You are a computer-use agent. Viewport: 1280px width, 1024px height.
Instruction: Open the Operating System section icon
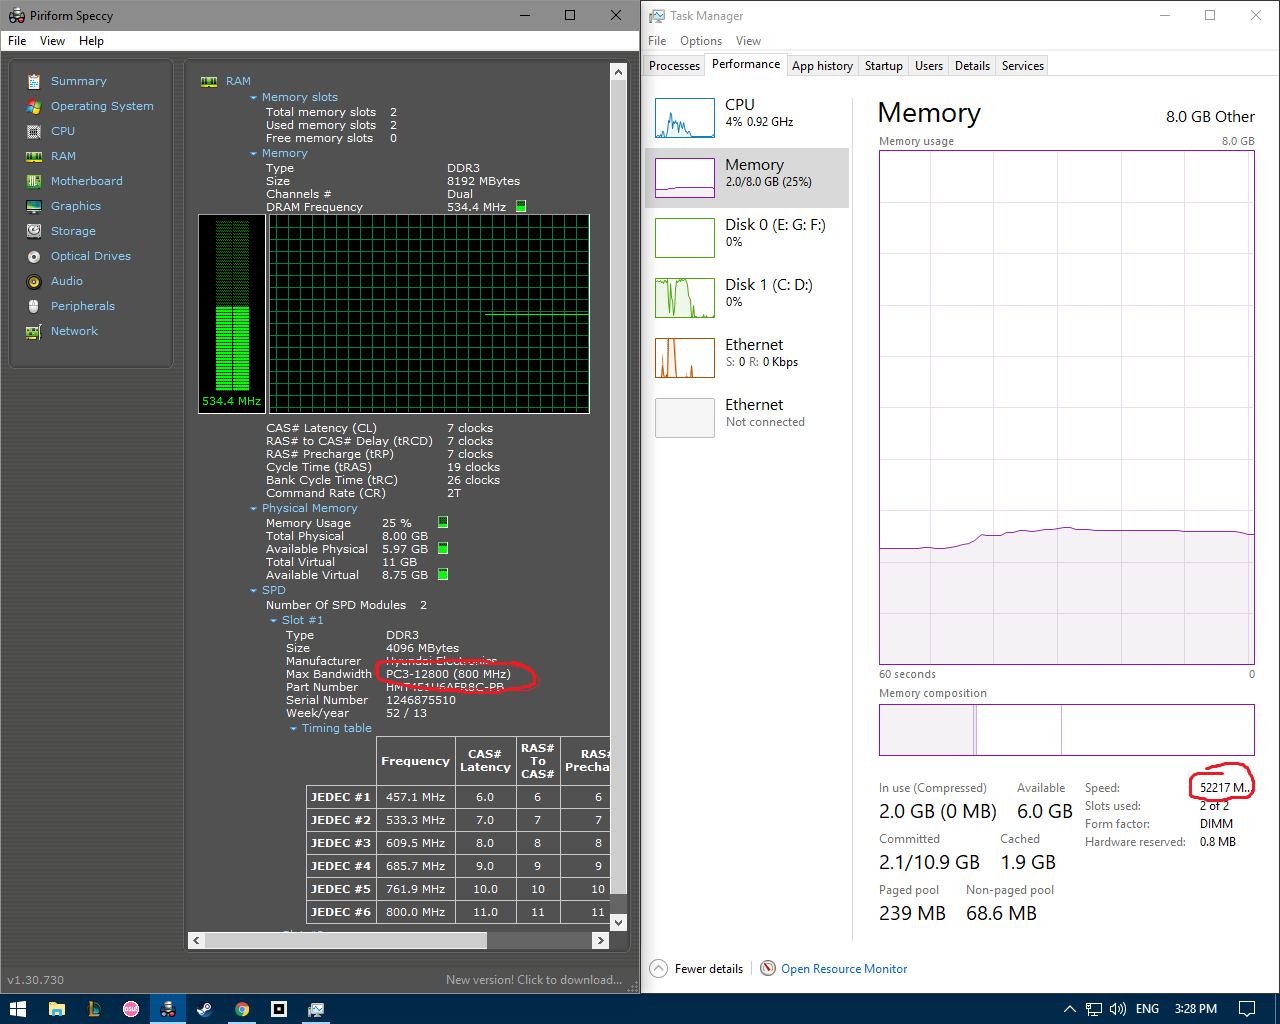point(34,106)
